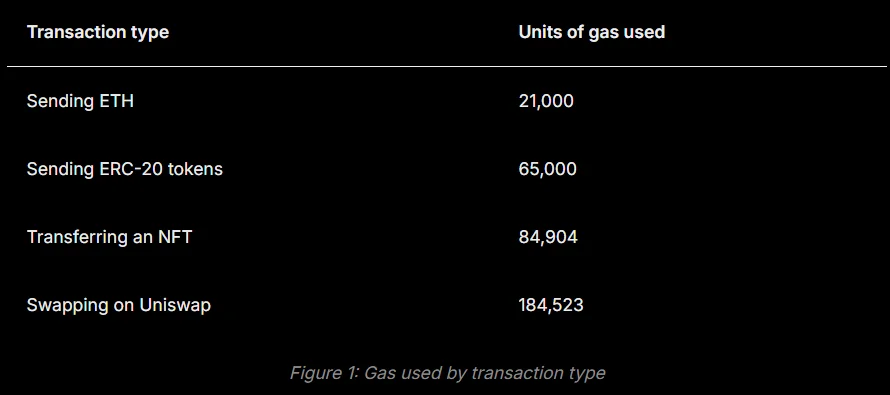Click the 21,000 gas value
This screenshot has height=395, width=890.
coord(546,101)
